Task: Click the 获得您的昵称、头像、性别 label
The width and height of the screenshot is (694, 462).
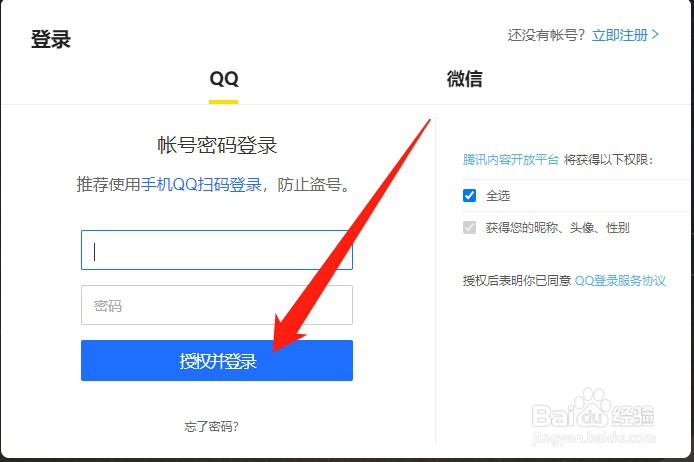Action: [x=557, y=227]
